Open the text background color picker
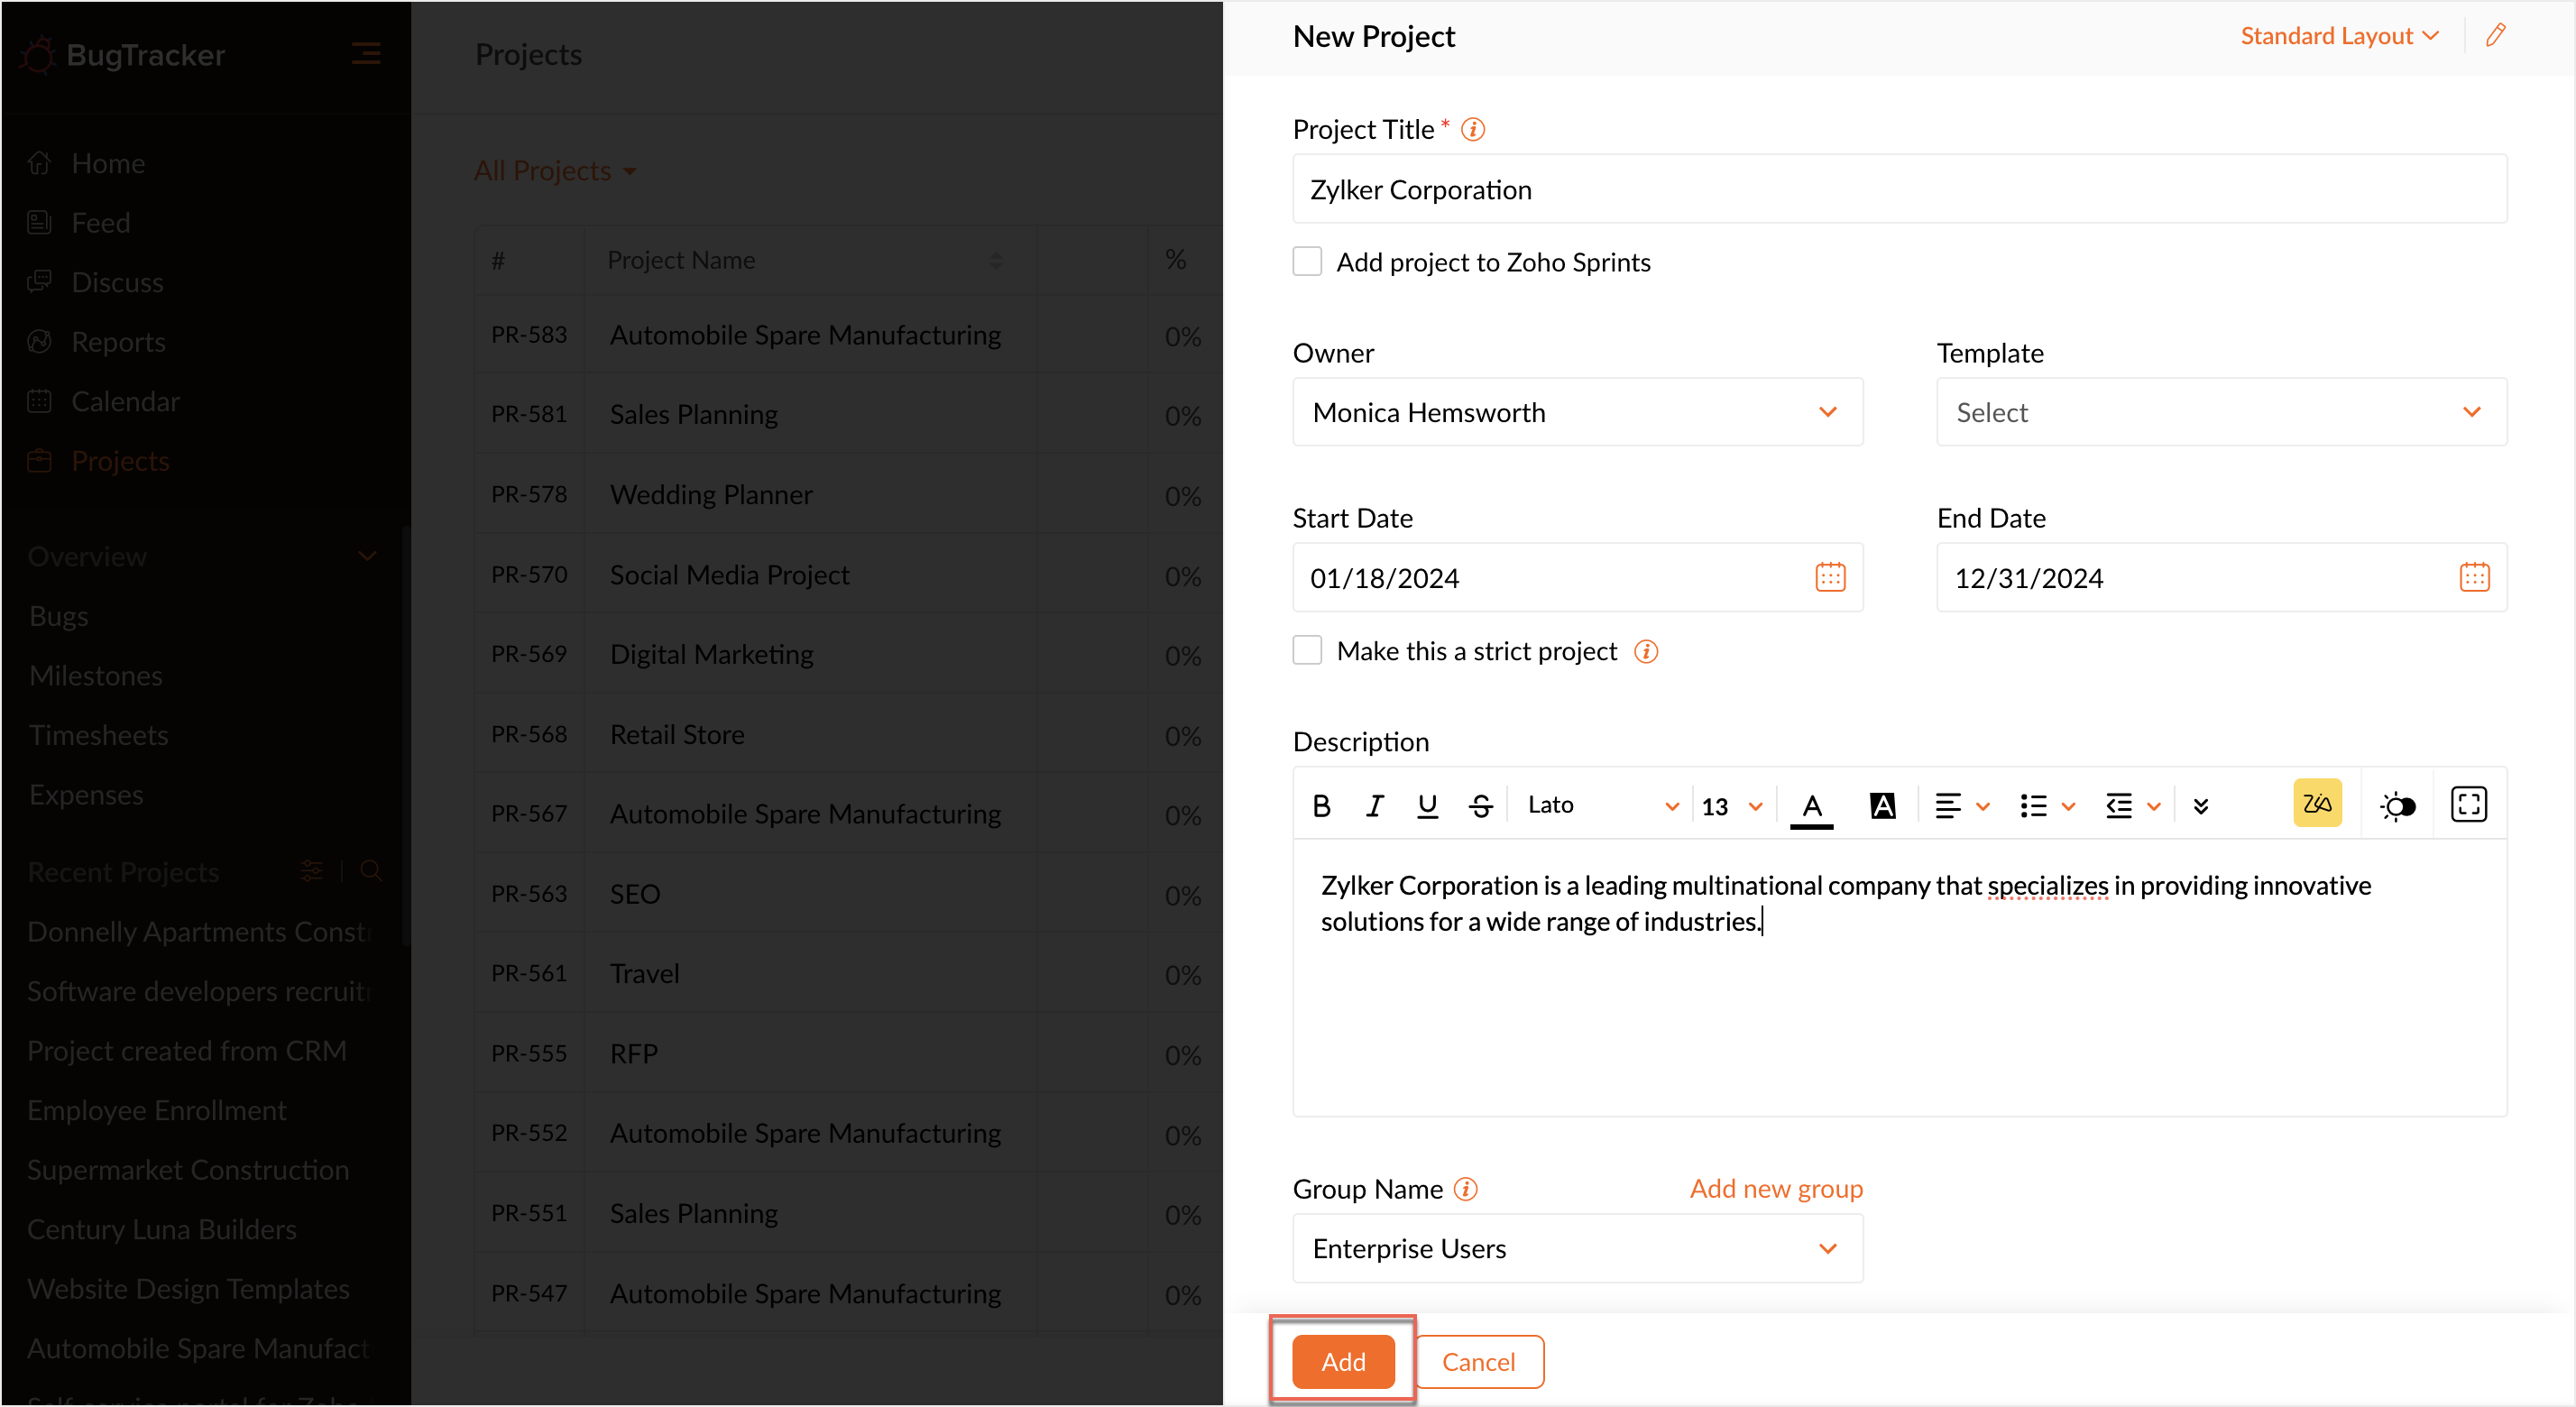 point(1882,805)
